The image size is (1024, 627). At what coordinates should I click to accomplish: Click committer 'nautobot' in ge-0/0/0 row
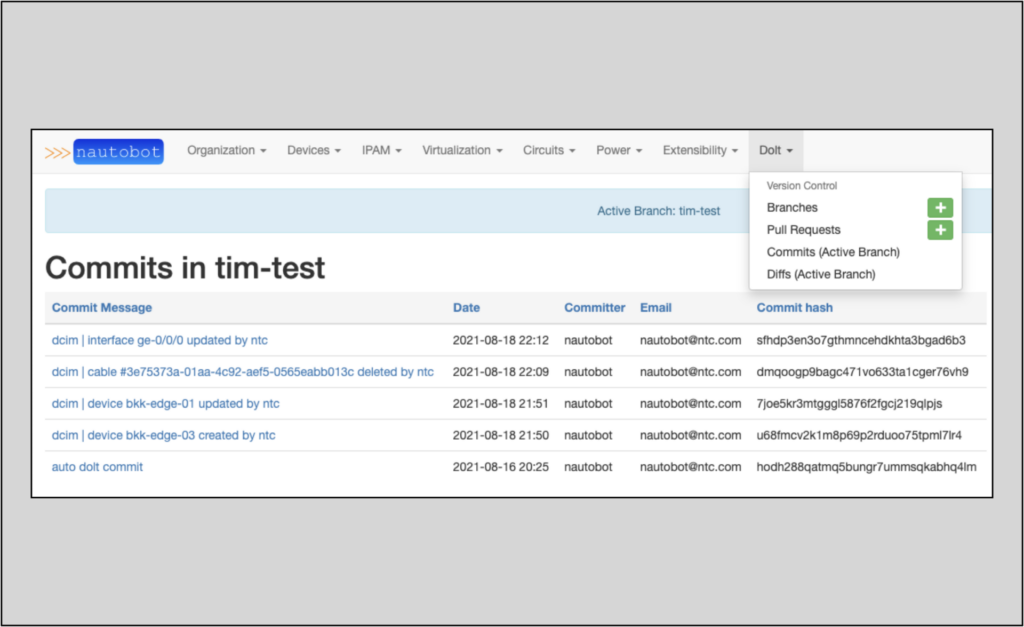click(588, 340)
